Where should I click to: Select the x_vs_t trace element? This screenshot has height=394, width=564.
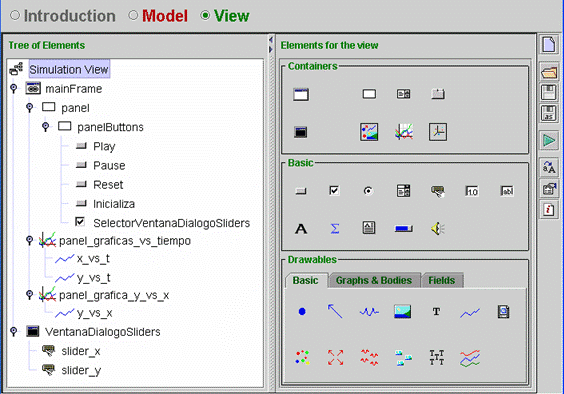93,258
